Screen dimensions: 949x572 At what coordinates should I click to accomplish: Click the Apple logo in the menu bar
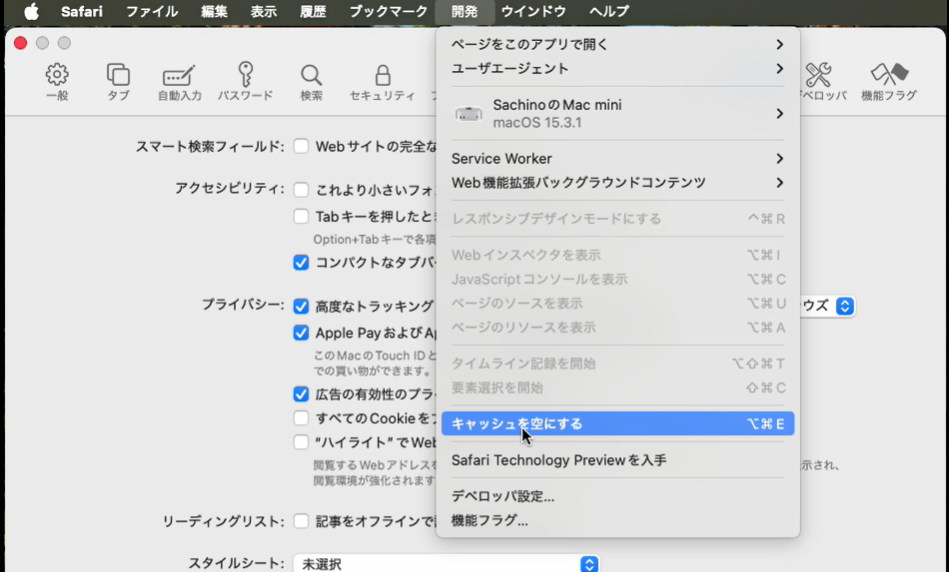31,12
